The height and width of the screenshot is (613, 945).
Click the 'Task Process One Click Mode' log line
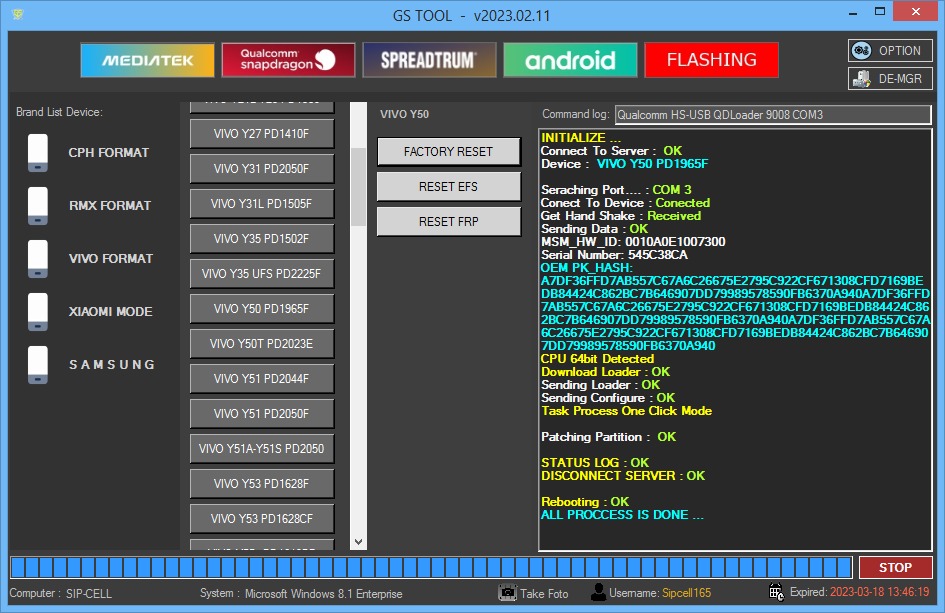626,411
